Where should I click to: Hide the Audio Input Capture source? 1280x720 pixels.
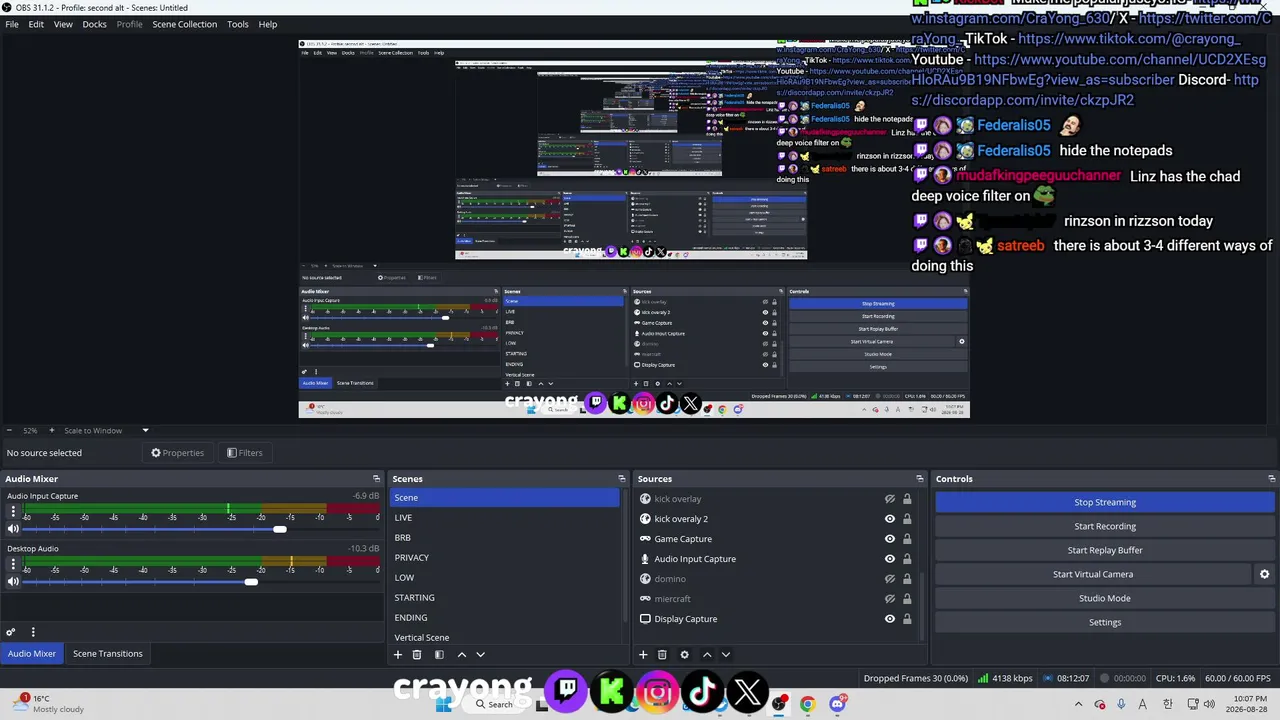[889, 559]
